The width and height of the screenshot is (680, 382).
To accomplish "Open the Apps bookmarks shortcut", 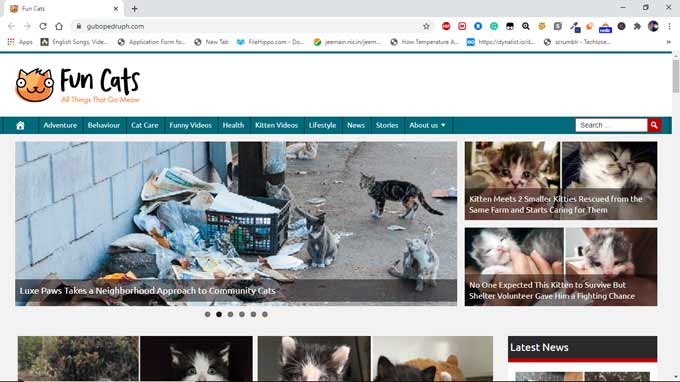I will pyautogui.click(x=20, y=42).
